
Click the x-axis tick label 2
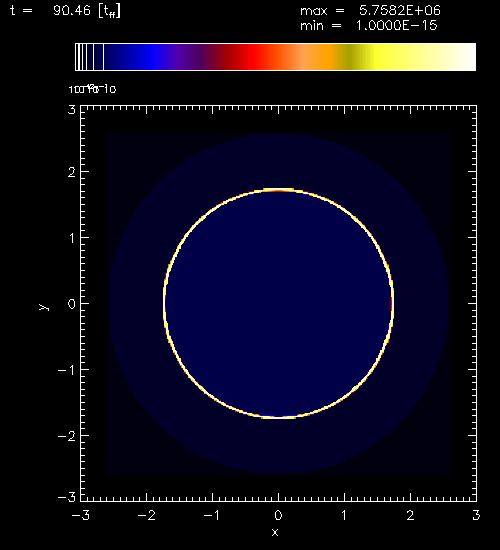410,515
